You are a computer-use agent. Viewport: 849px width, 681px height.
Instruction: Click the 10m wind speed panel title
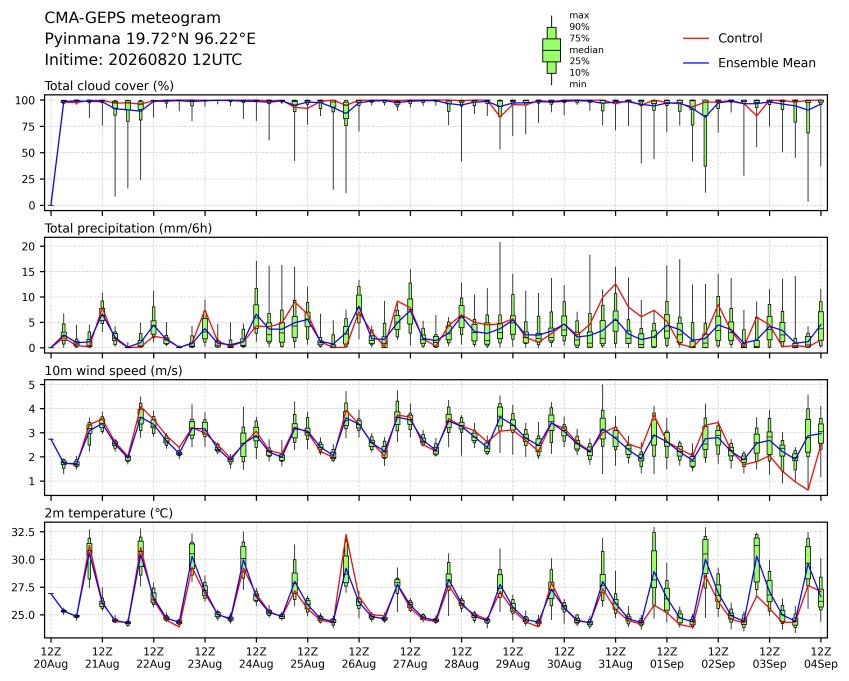tap(113, 371)
